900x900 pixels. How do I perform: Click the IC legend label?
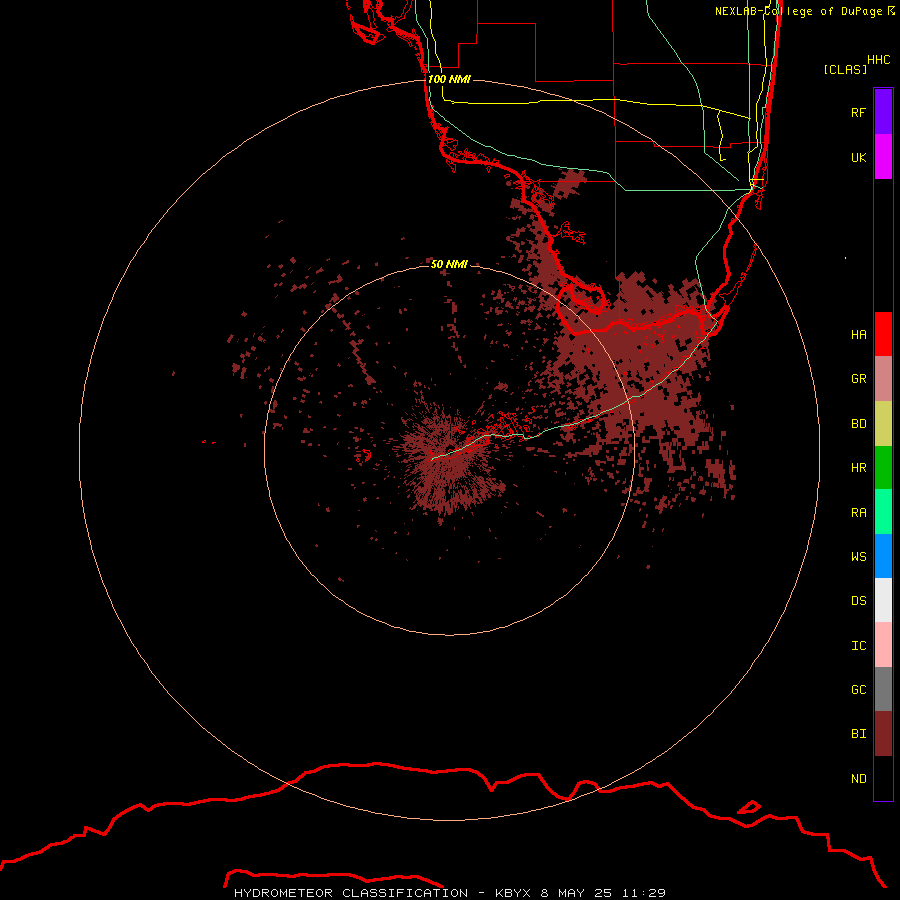tap(858, 646)
